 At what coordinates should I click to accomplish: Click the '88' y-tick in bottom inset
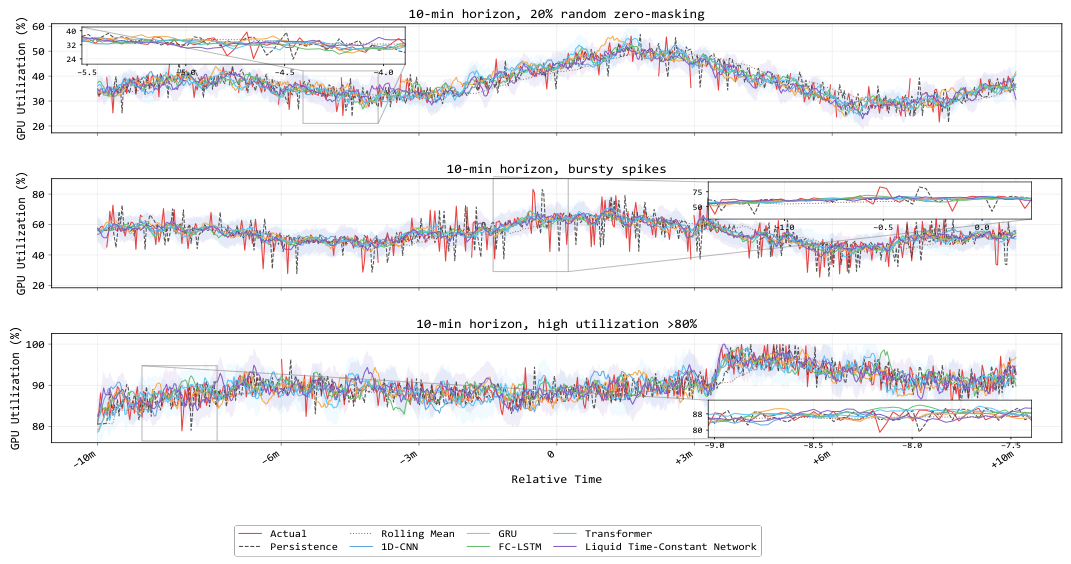click(x=697, y=414)
